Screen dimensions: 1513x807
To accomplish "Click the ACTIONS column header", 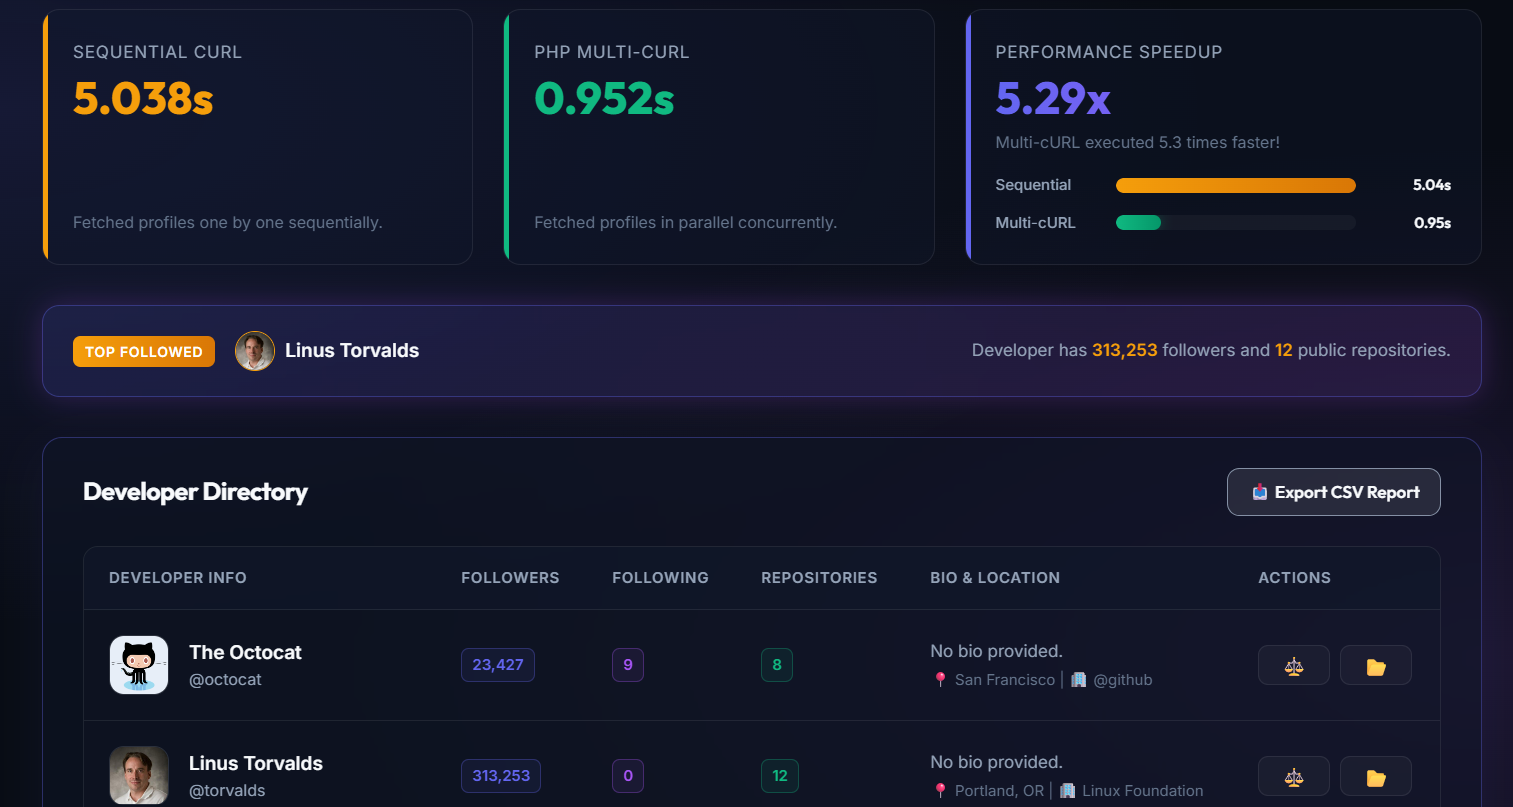I will tap(1294, 578).
